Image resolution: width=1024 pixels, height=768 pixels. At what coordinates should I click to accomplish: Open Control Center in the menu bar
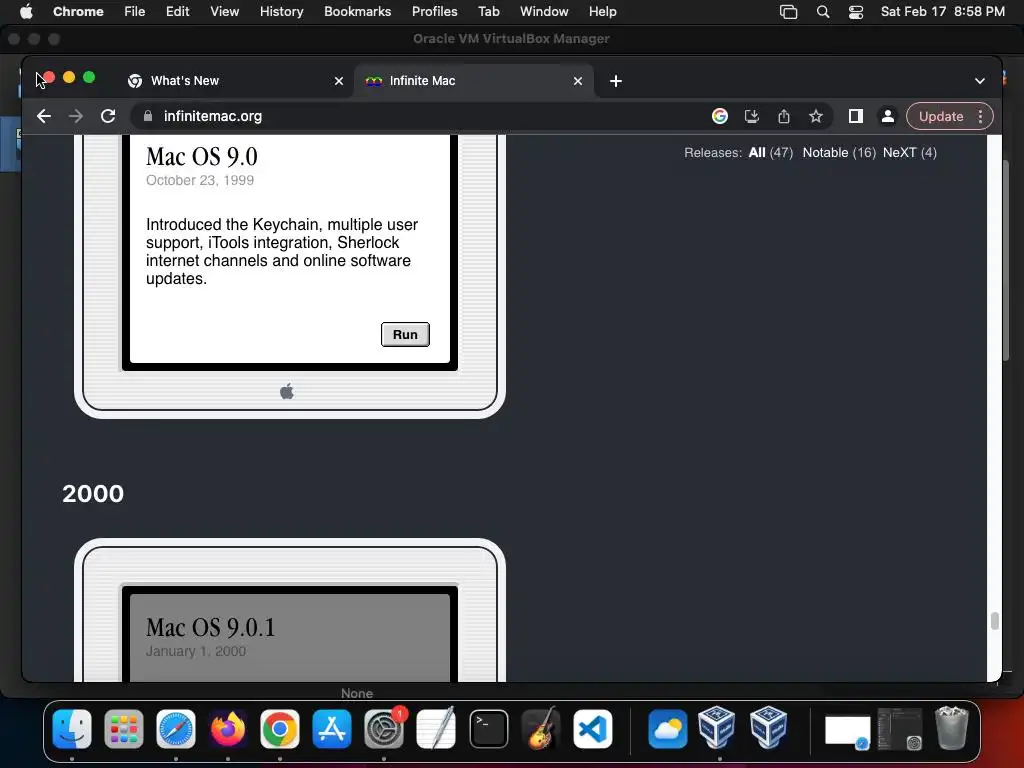pos(856,12)
